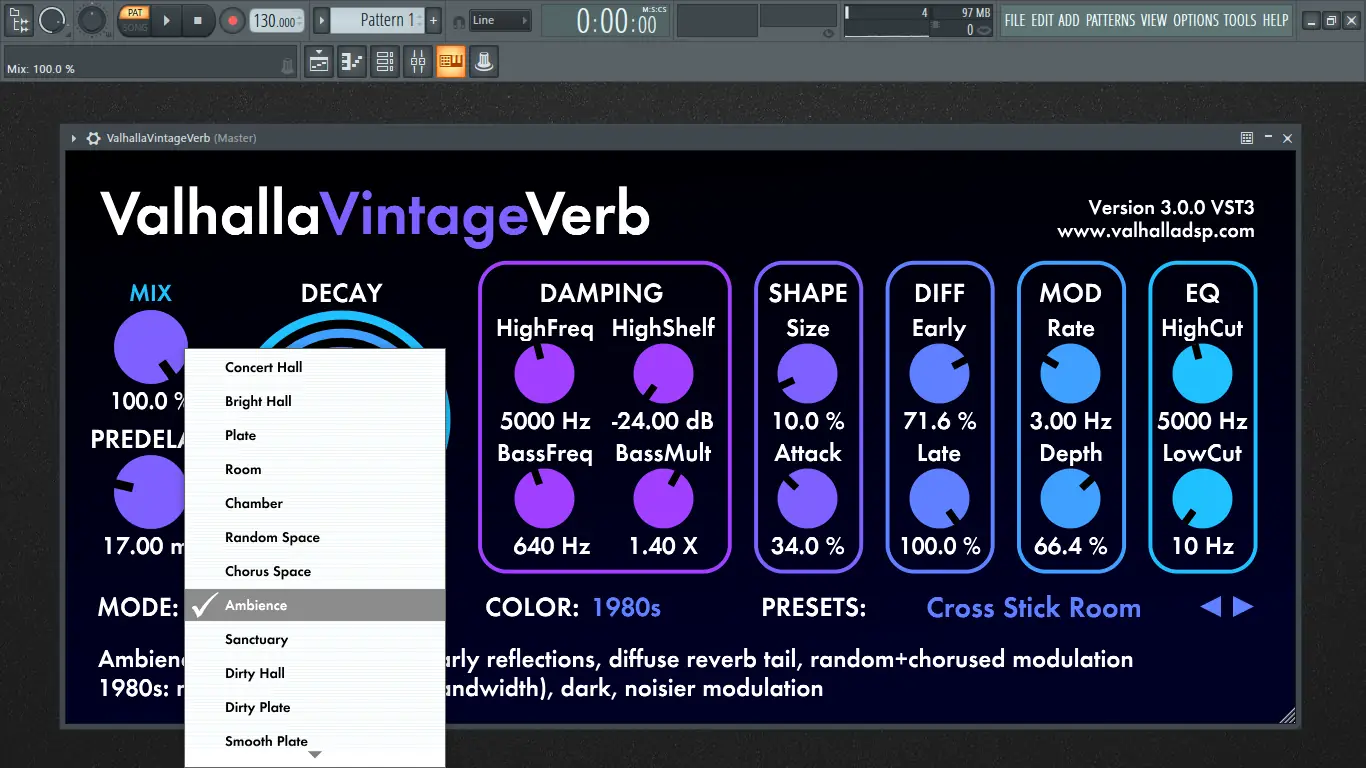Click the Play button in the transport

166,20
